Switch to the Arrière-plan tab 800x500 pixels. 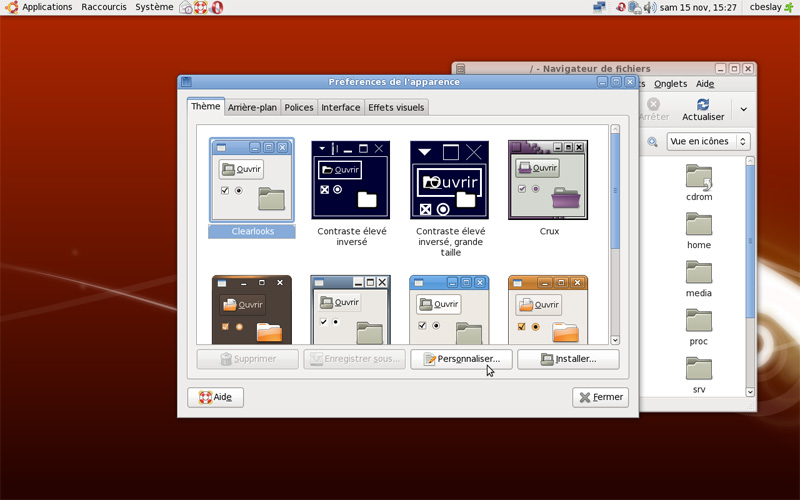click(252, 108)
